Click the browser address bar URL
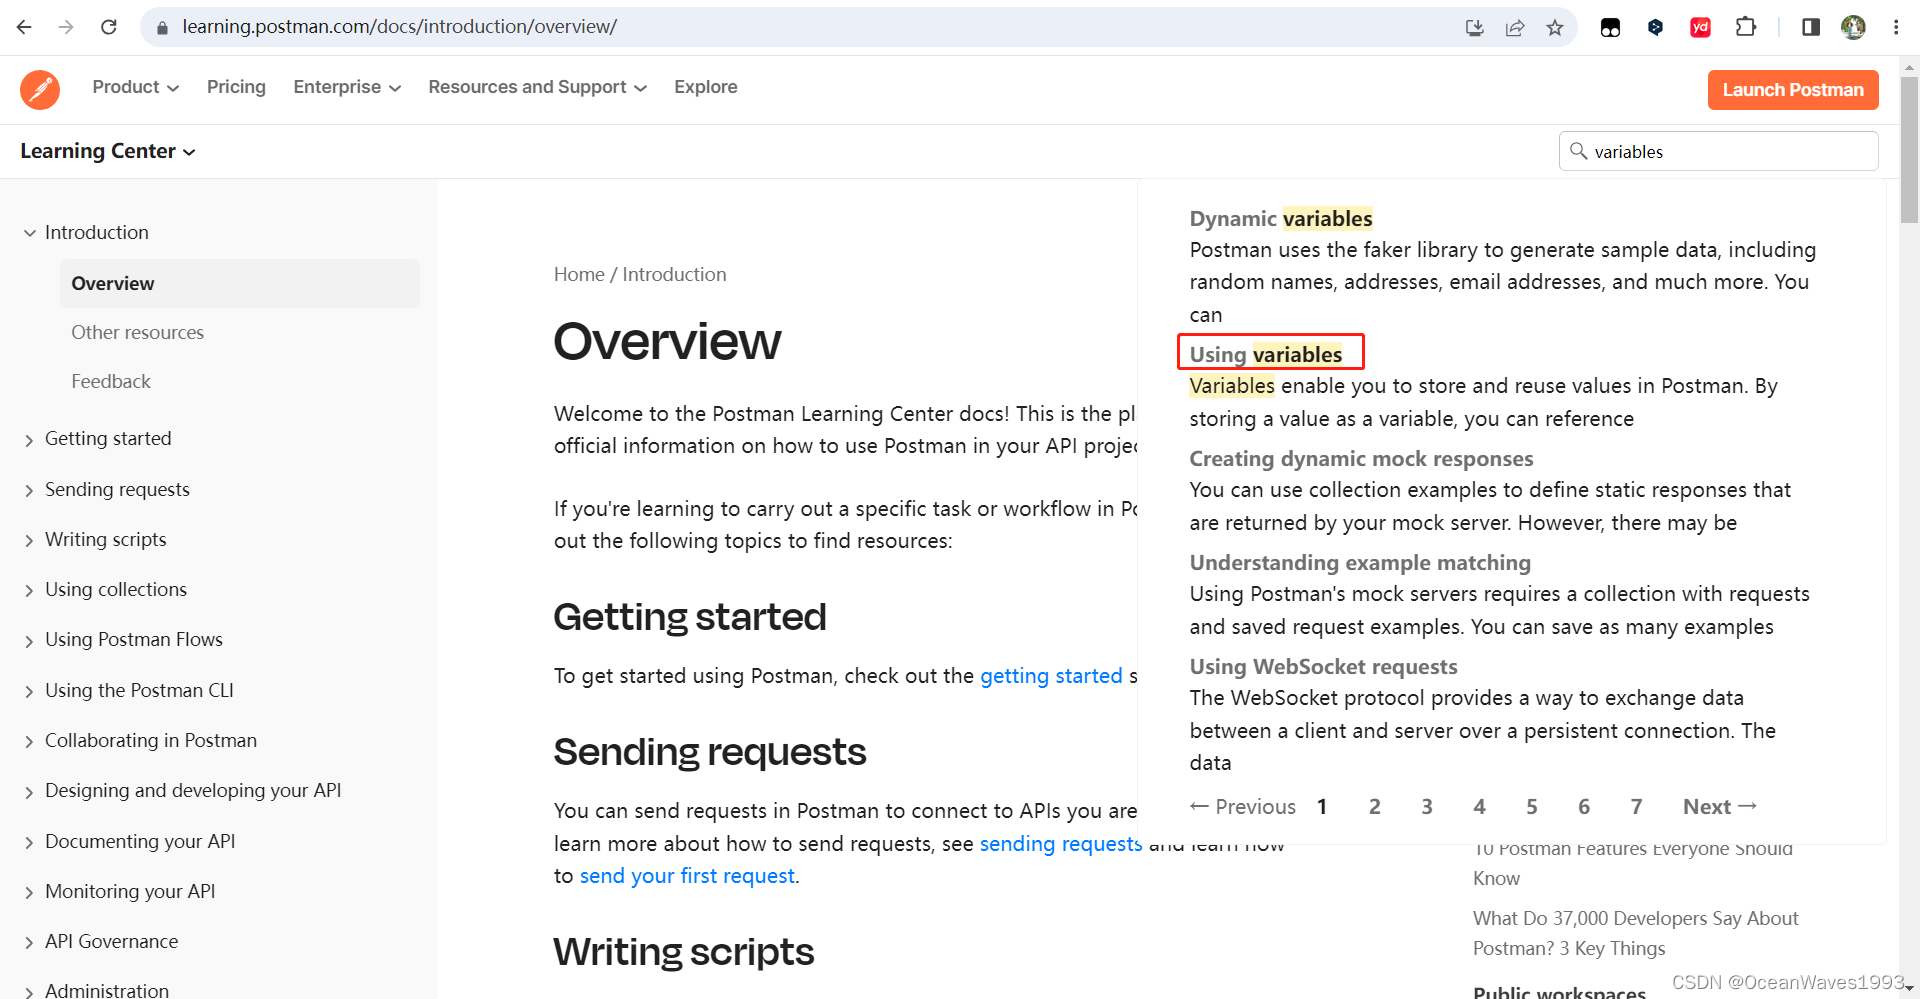This screenshot has width=1920, height=999. pos(399,27)
